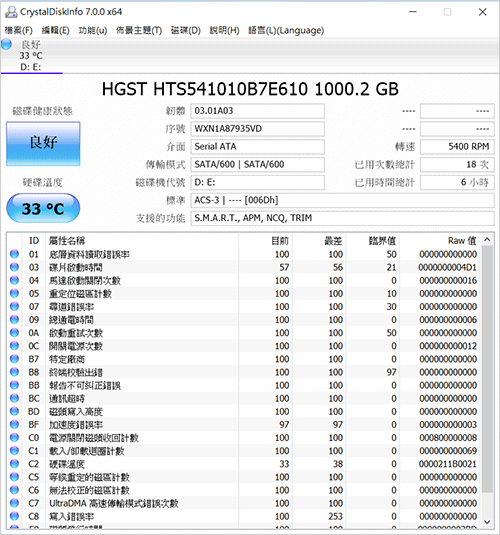Click the interface field Serial ATA
Screen dimensions: 500x535
click(x=257, y=147)
